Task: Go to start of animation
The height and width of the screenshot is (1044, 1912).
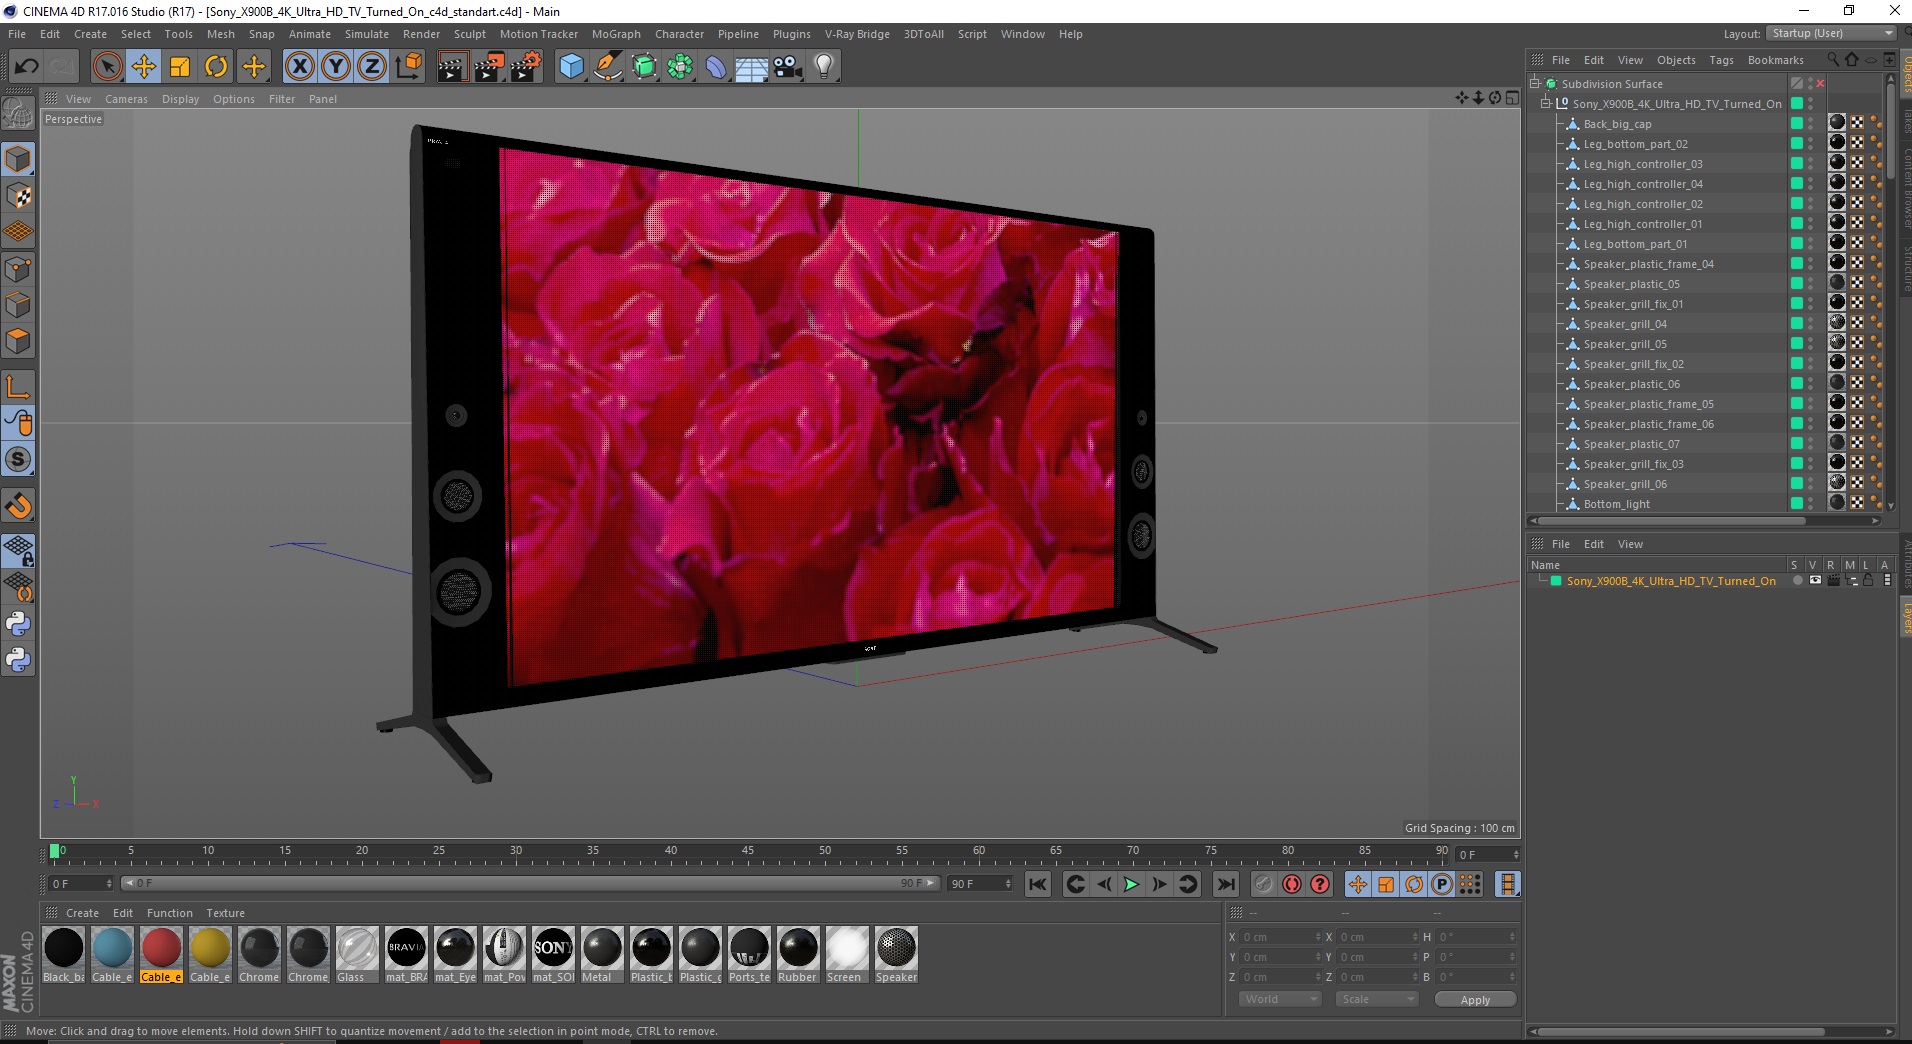Action: pos(1038,884)
